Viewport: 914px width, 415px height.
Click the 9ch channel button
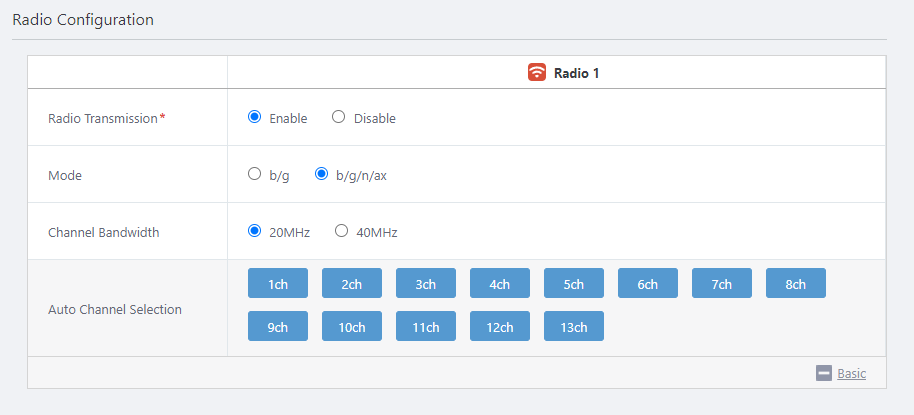click(x=278, y=327)
